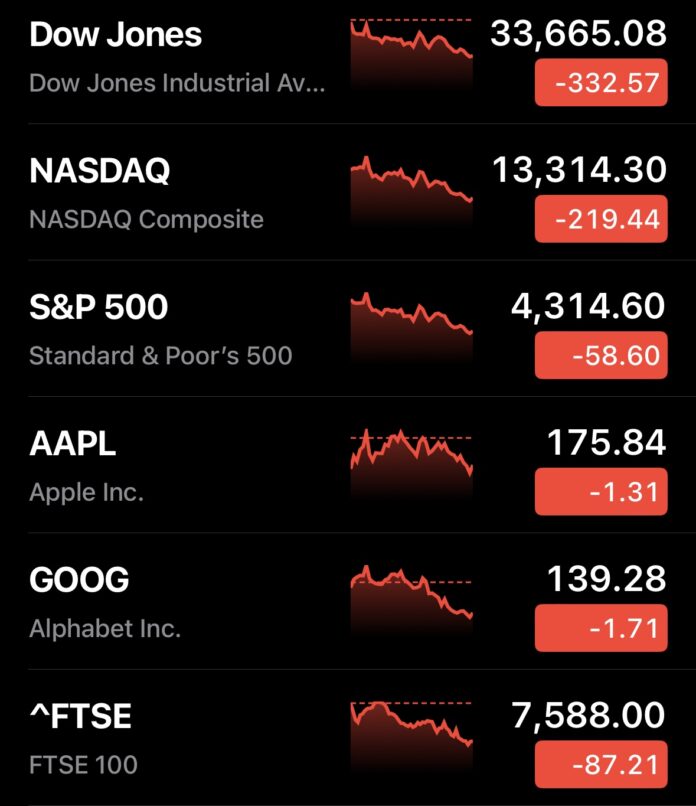Toggle the NASDAQ -219.44 change badge
696x806 pixels.
coord(601,219)
